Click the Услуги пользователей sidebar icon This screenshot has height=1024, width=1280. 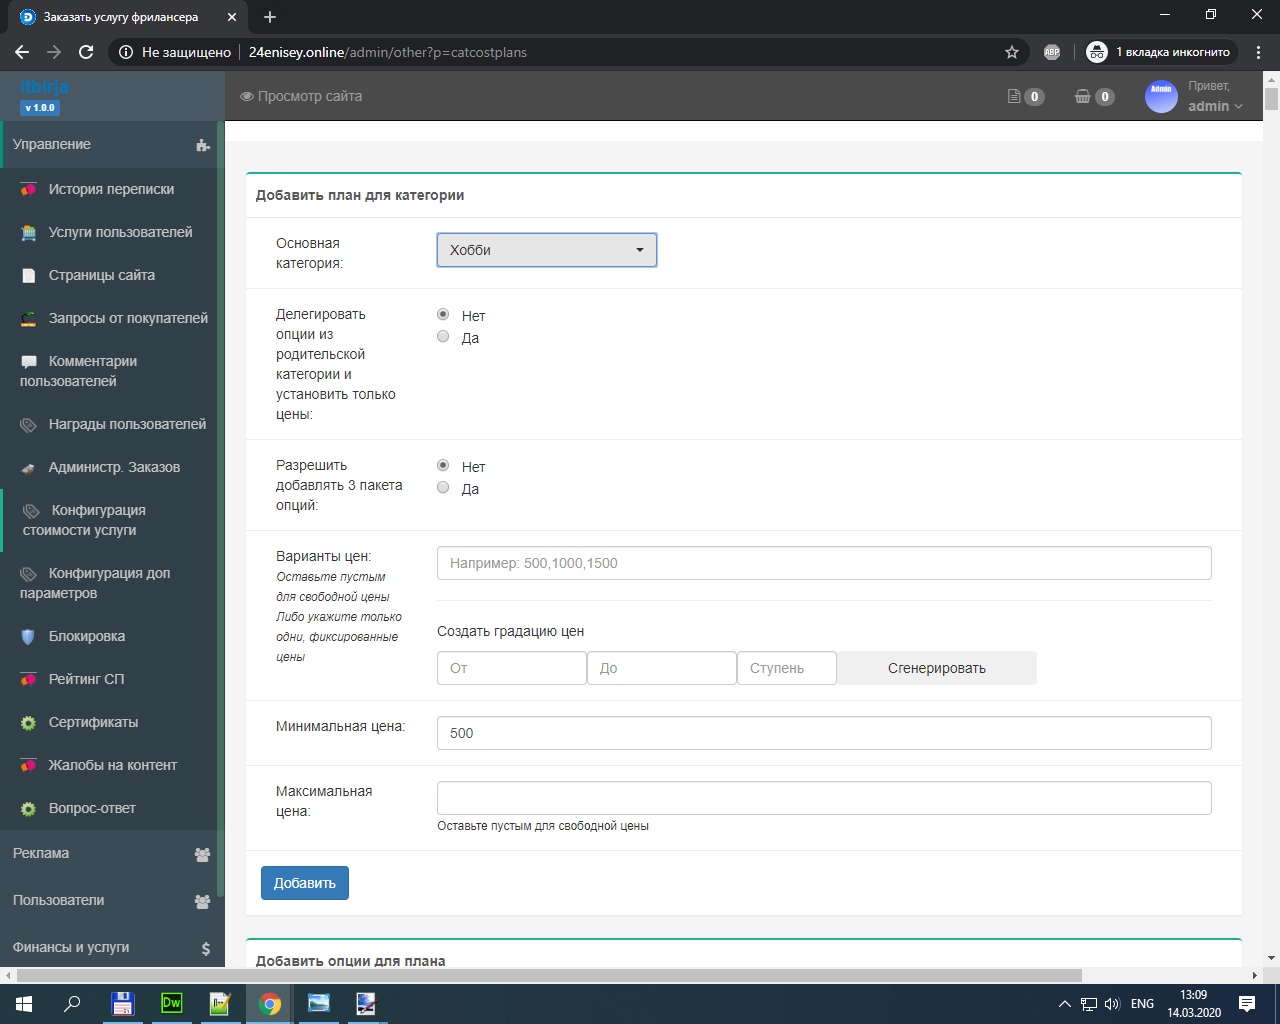(29, 232)
